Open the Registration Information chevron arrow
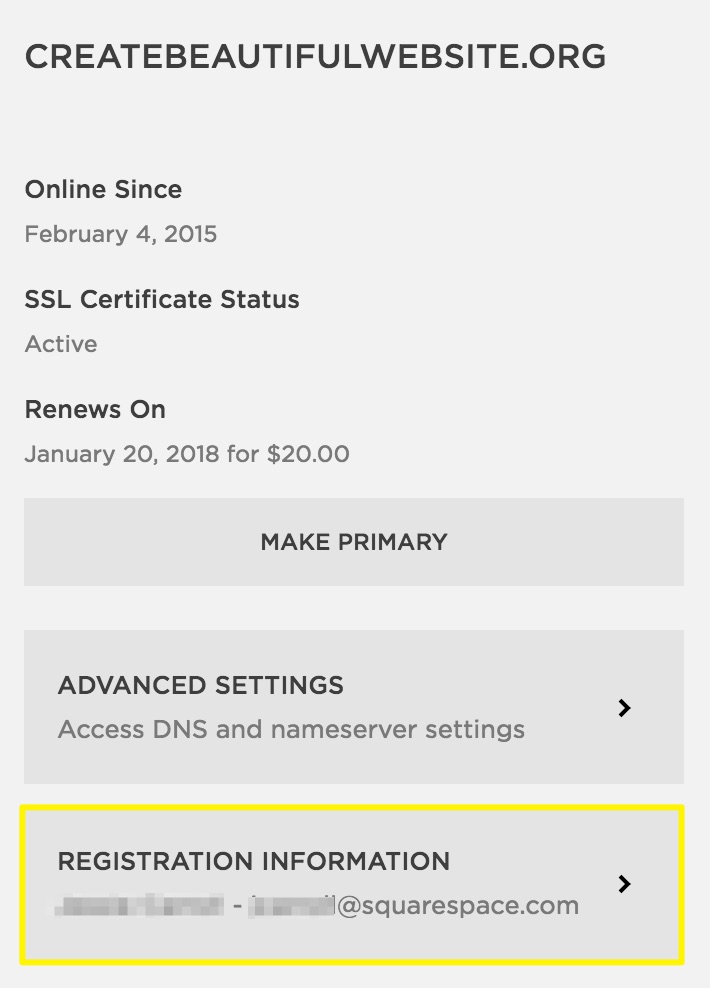Viewport: 710px width, 988px height. [624, 884]
